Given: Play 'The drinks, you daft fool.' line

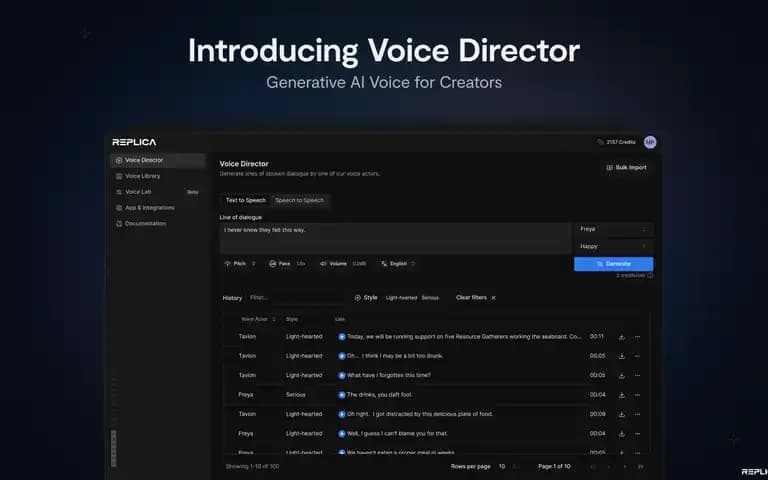Looking at the screenshot, I should (x=342, y=395).
